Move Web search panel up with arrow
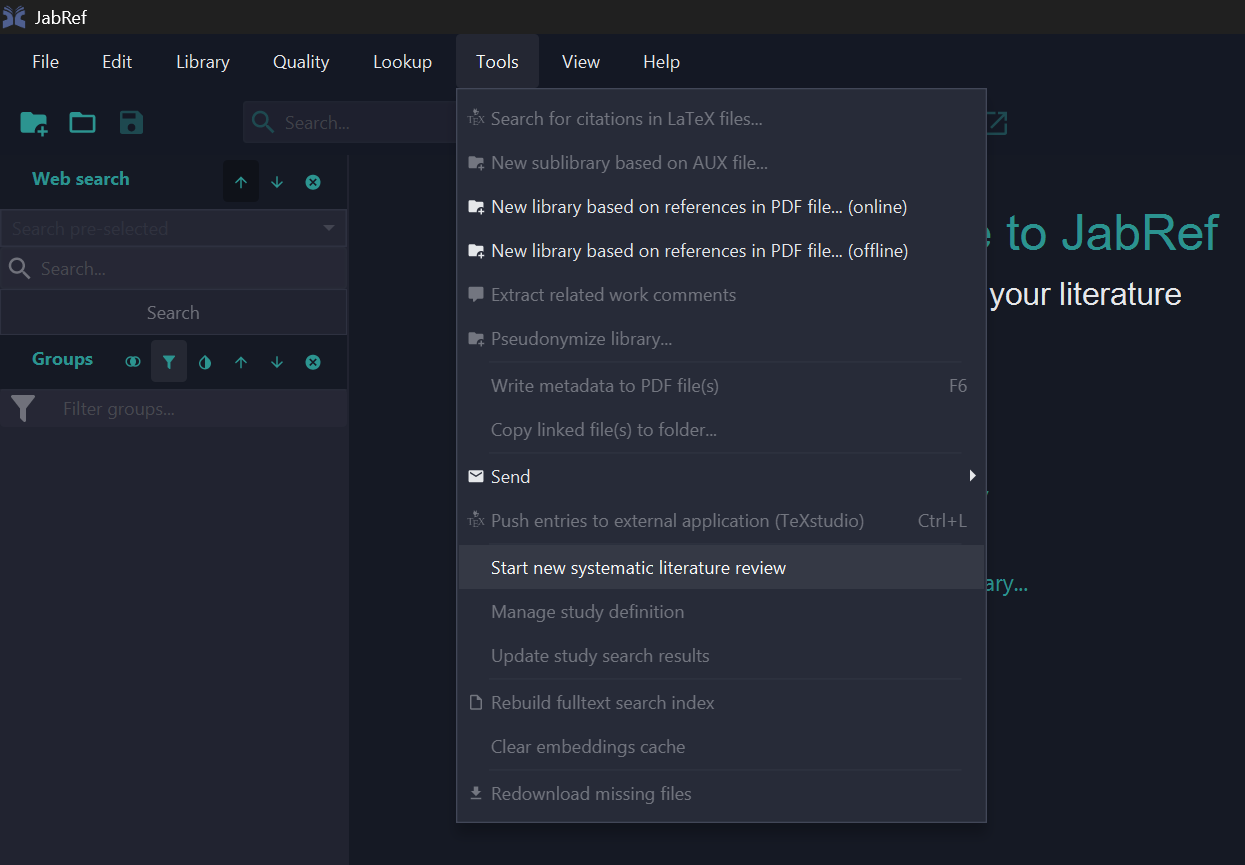Viewport: 1245px width, 865px height. coord(241,182)
